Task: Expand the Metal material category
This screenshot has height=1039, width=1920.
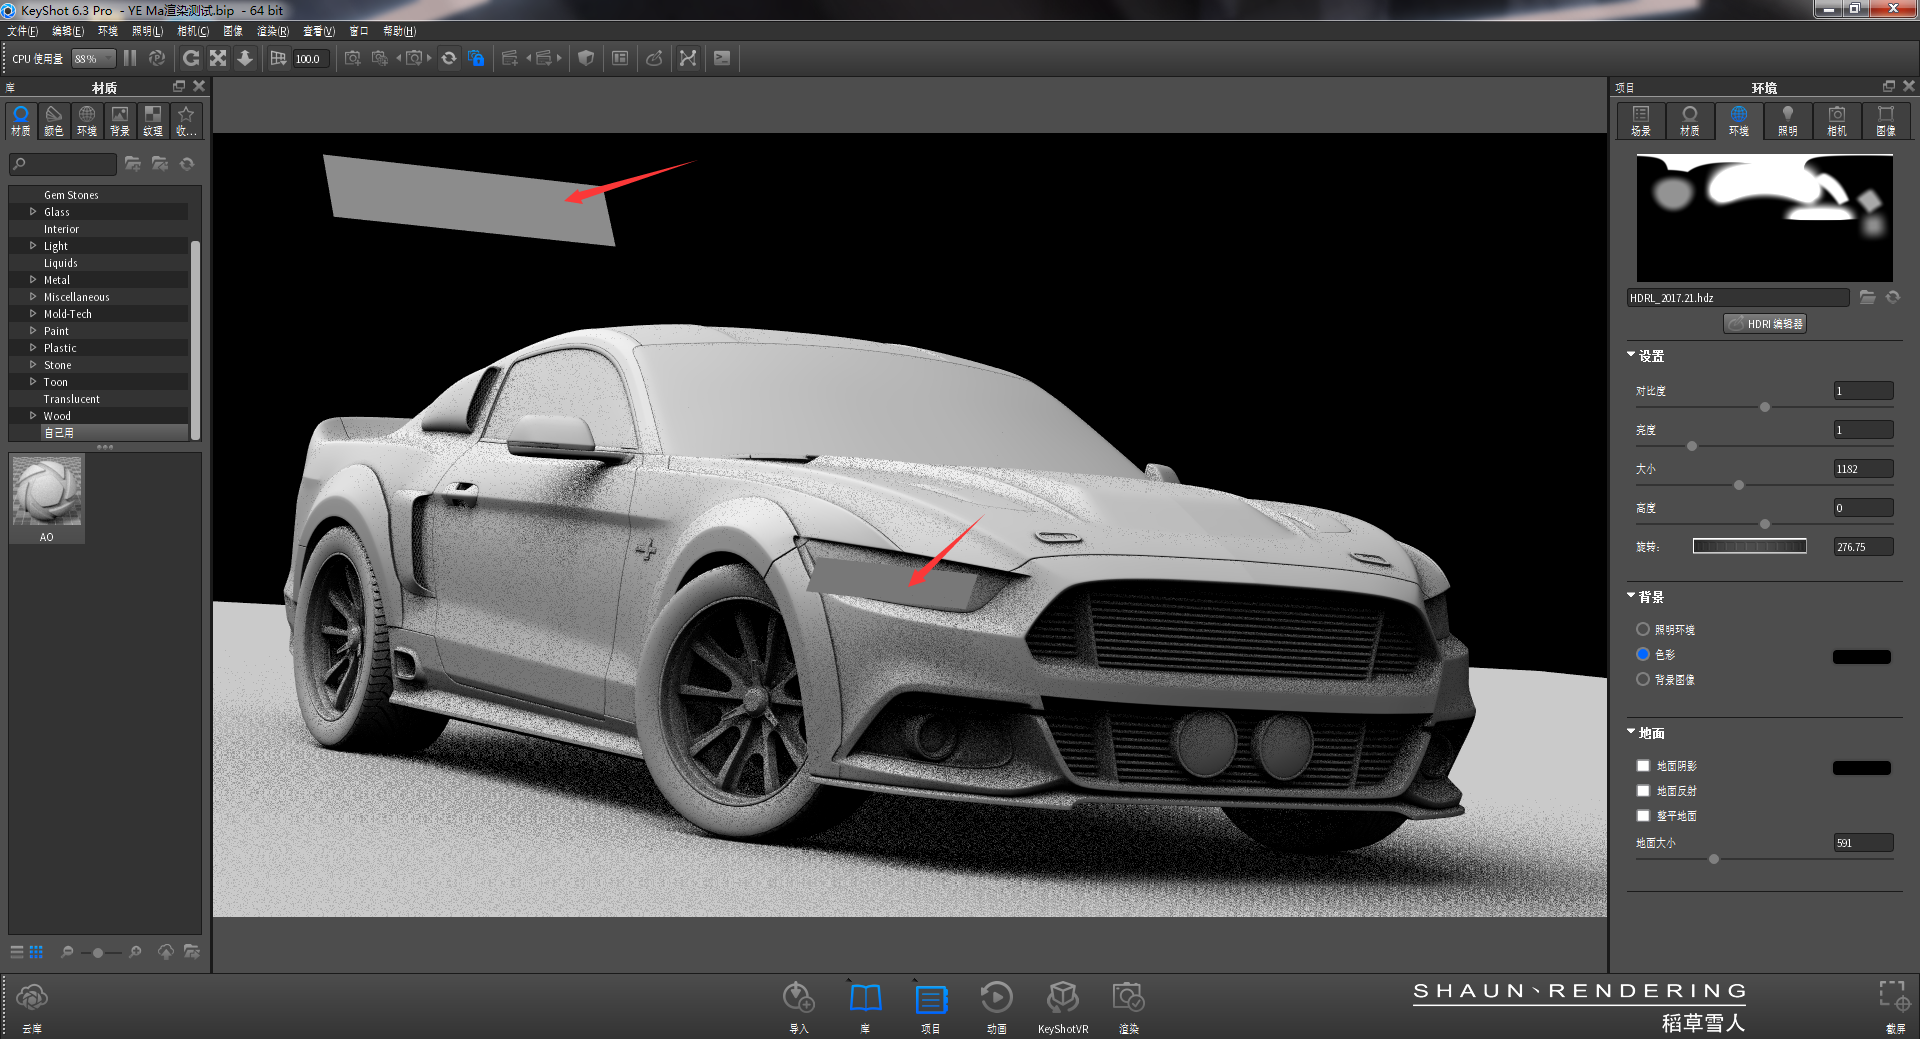Action: tap(32, 279)
